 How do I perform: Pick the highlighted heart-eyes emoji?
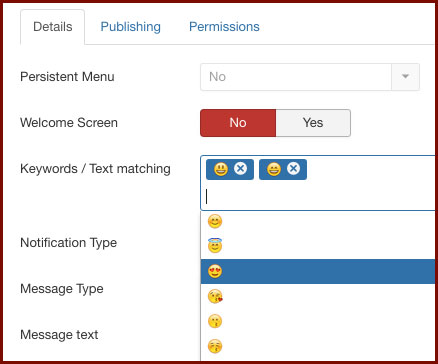click(x=318, y=271)
